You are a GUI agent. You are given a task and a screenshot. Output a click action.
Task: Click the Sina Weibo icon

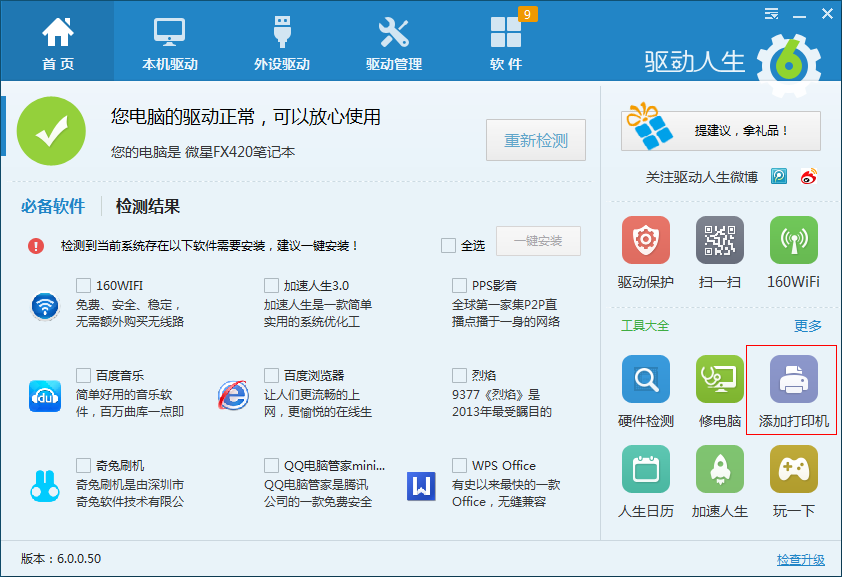[x=809, y=176]
